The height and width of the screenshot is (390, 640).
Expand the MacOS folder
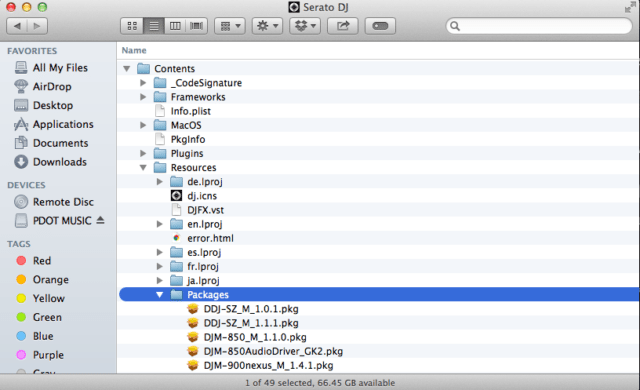click(x=143, y=125)
